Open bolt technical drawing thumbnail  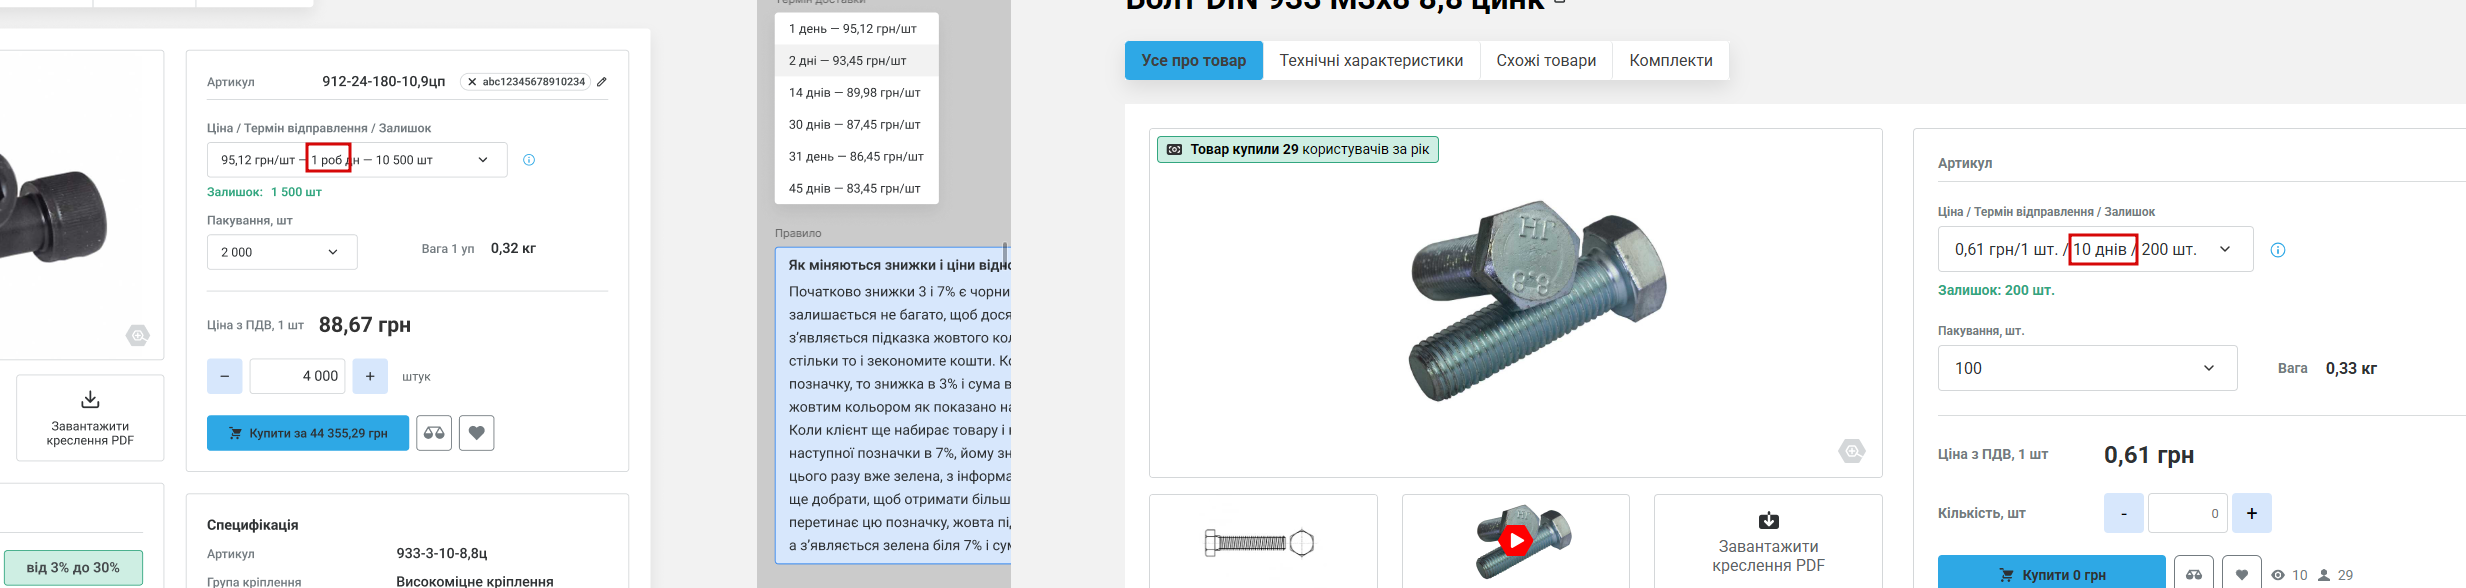1263,541
